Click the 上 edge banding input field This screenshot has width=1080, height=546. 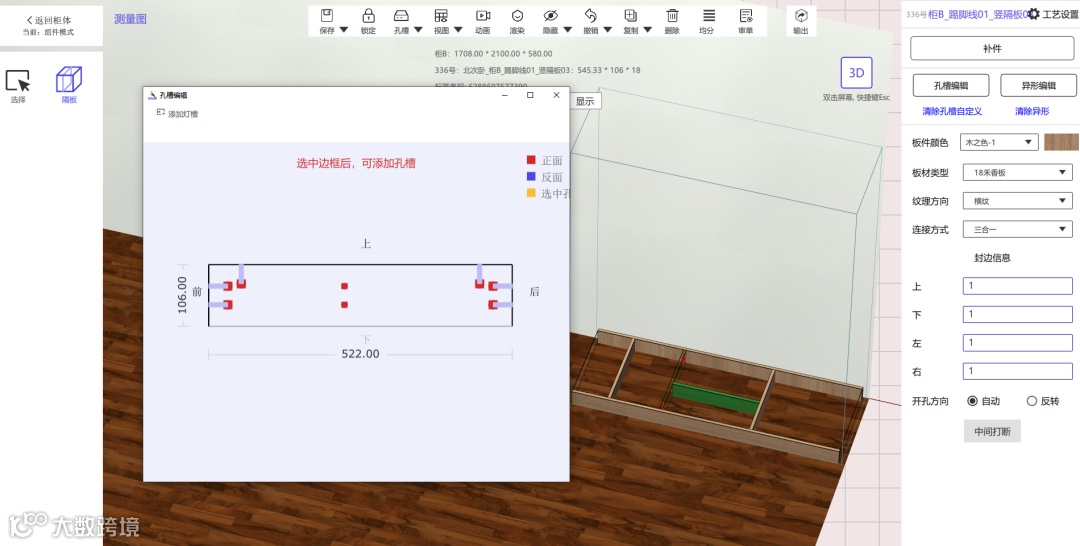pyautogui.click(x=1017, y=286)
